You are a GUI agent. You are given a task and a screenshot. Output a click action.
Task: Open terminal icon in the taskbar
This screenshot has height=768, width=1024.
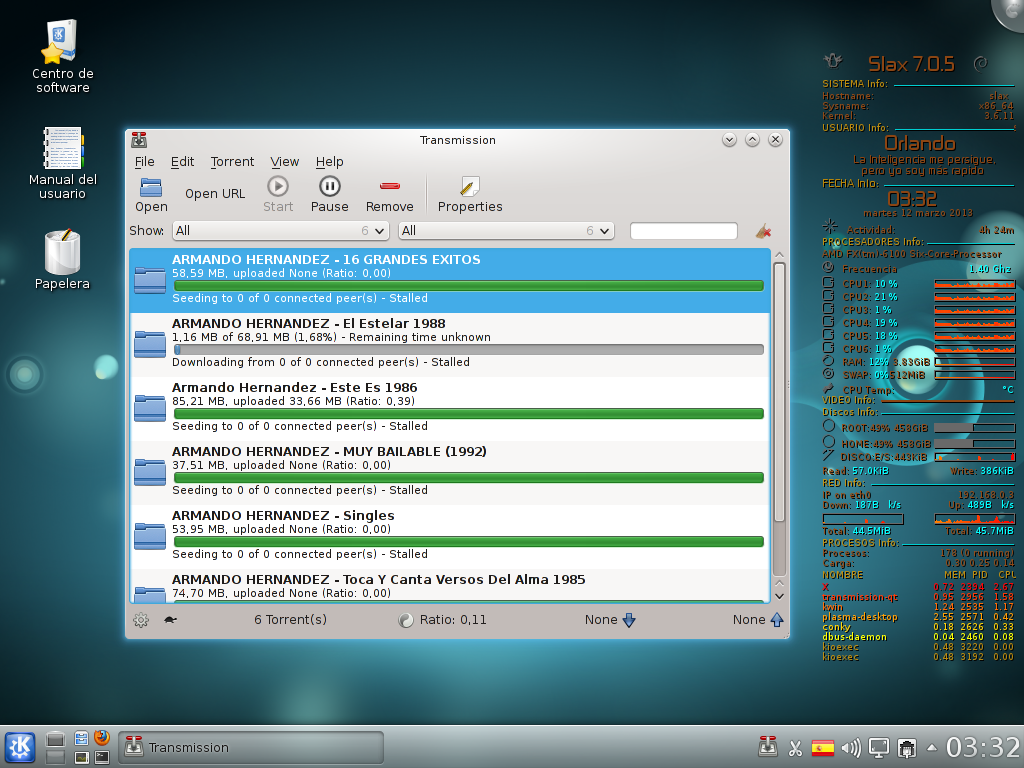point(102,758)
